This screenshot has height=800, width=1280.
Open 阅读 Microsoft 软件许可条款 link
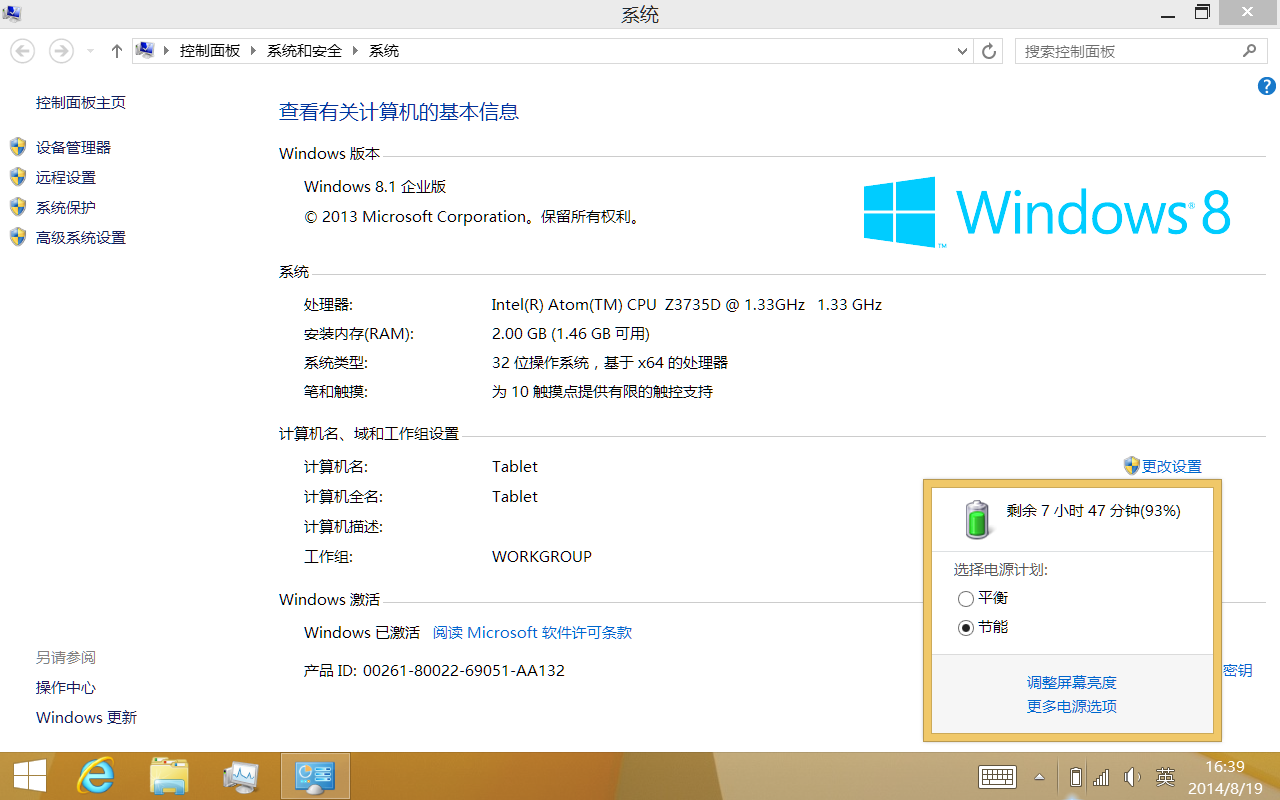[x=532, y=633]
